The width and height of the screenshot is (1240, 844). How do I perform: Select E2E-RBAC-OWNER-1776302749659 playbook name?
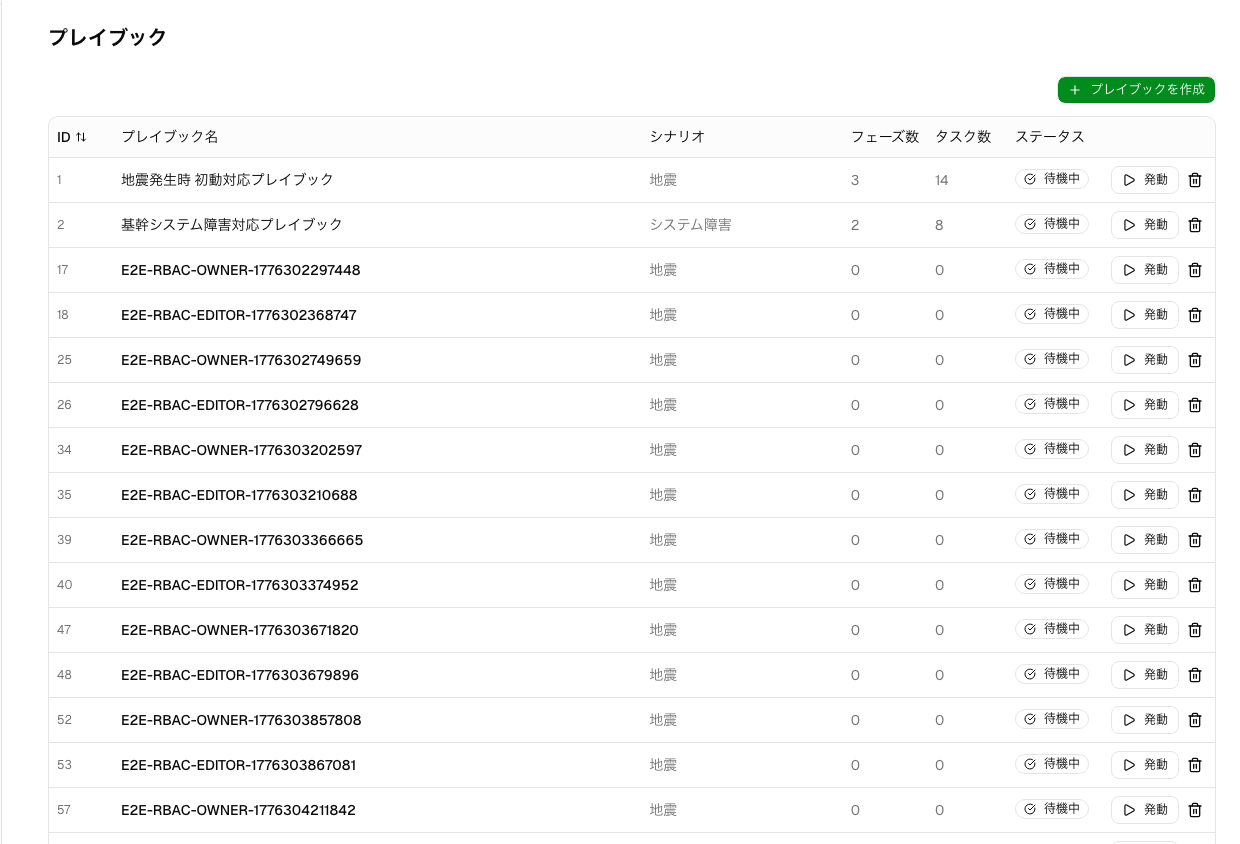[241, 360]
